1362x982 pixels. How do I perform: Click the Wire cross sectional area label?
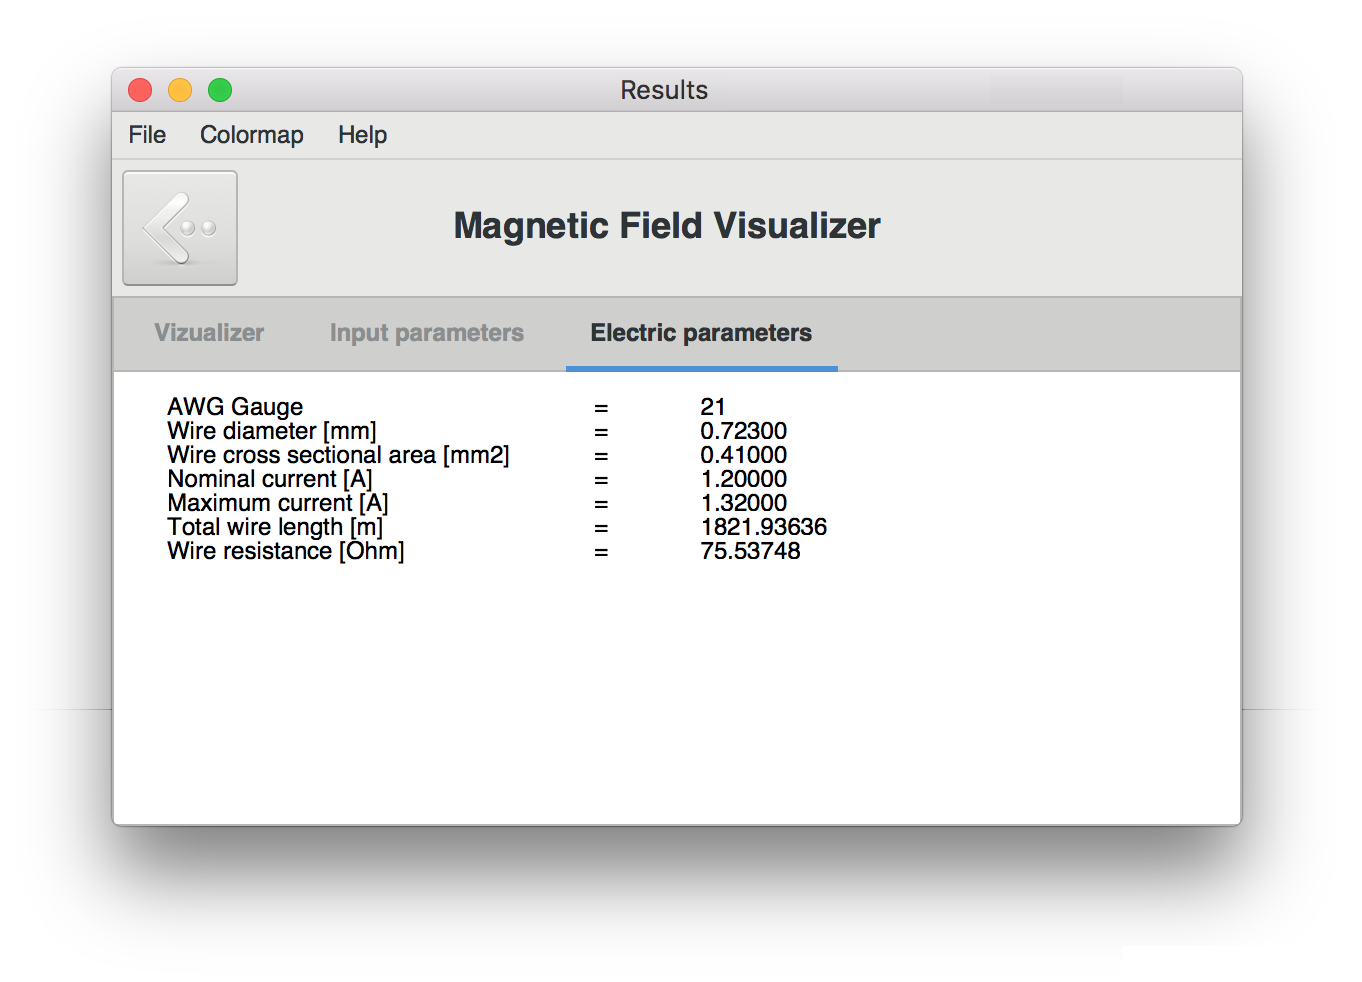pos(338,455)
